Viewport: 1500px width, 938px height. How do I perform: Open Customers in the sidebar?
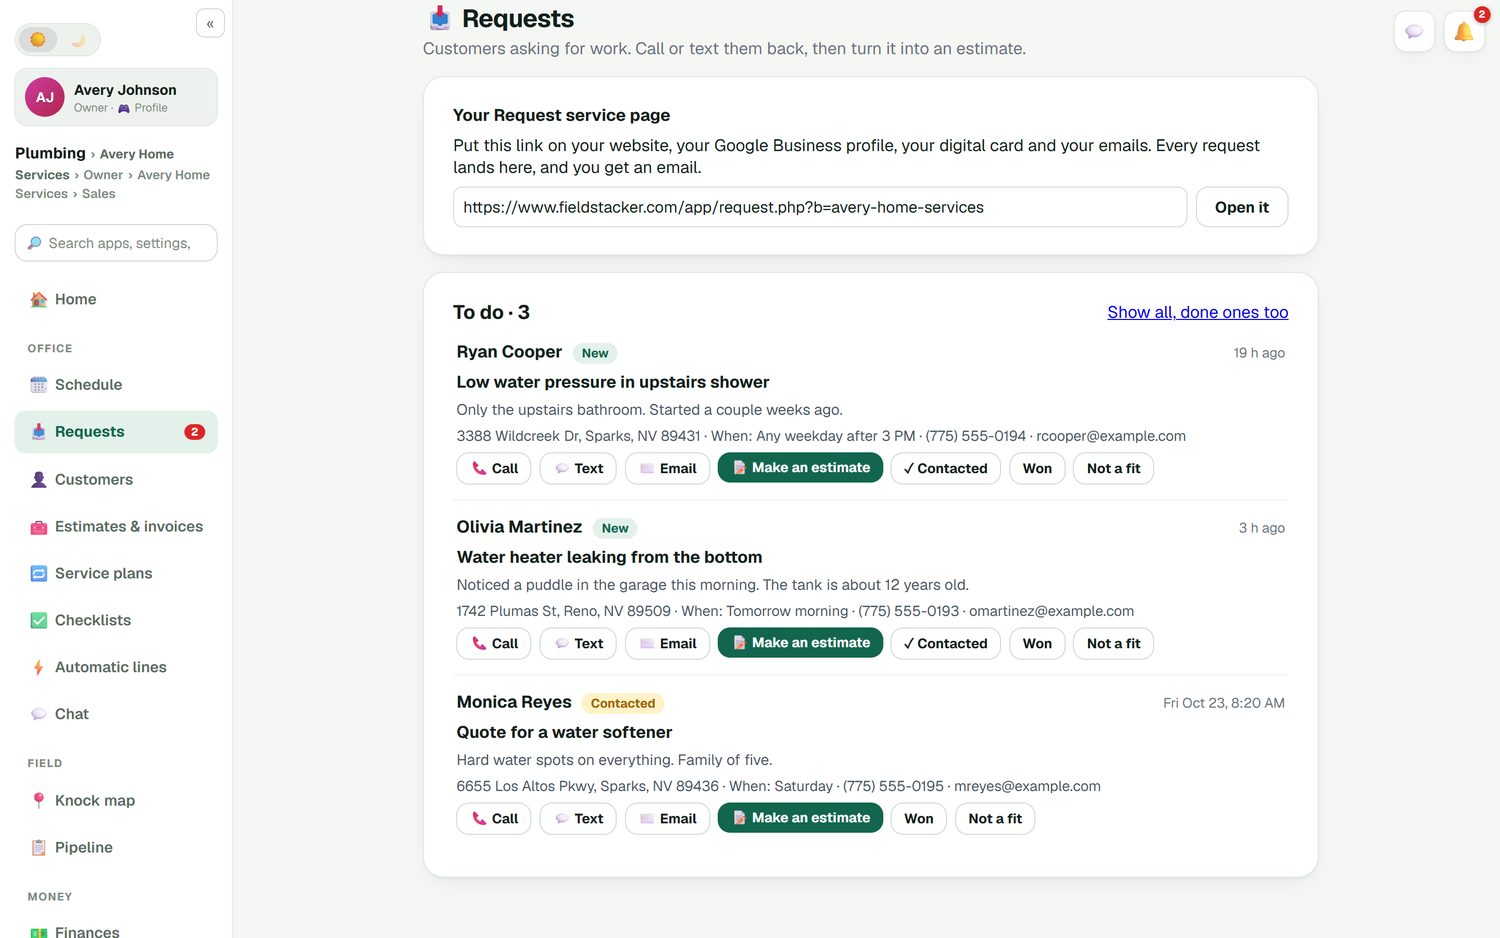pyautogui.click(x=116, y=479)
